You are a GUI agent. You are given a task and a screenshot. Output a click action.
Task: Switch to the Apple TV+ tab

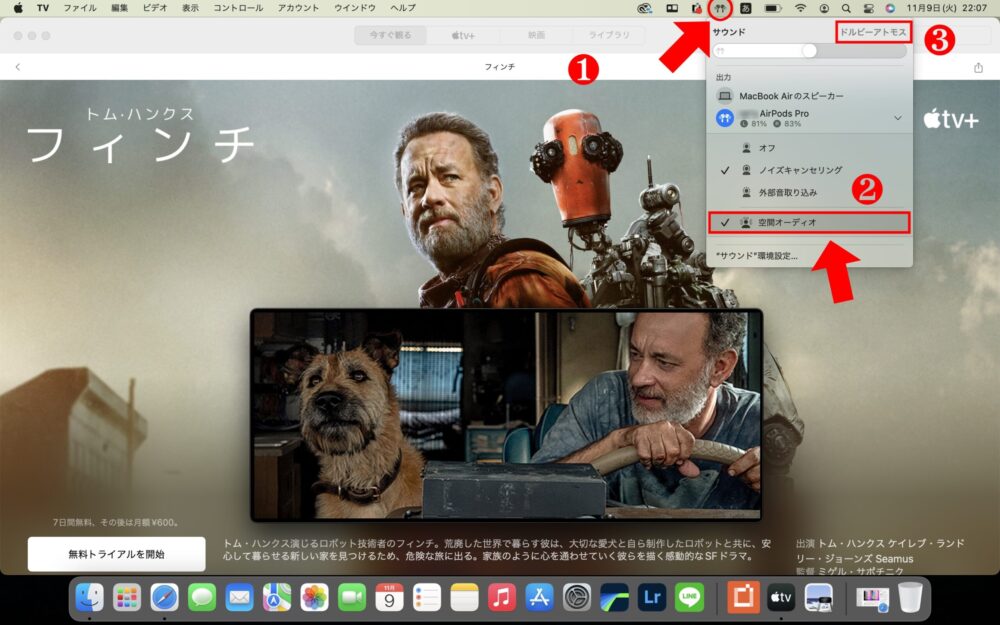coord(464,35)
